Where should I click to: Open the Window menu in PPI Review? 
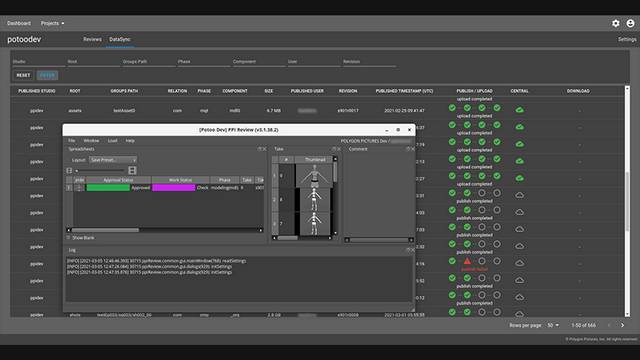[91, 140]
